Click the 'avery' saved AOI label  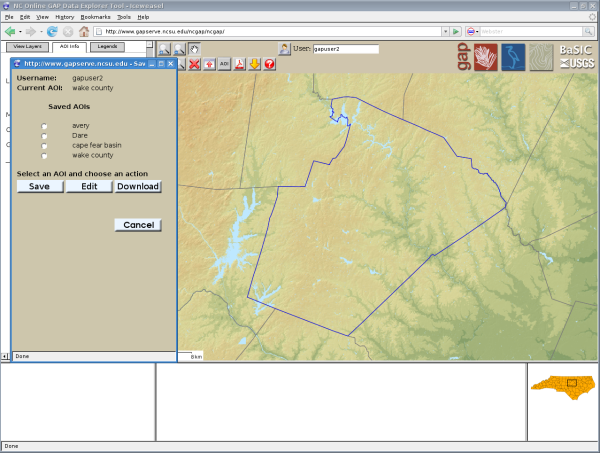[81, 126]
